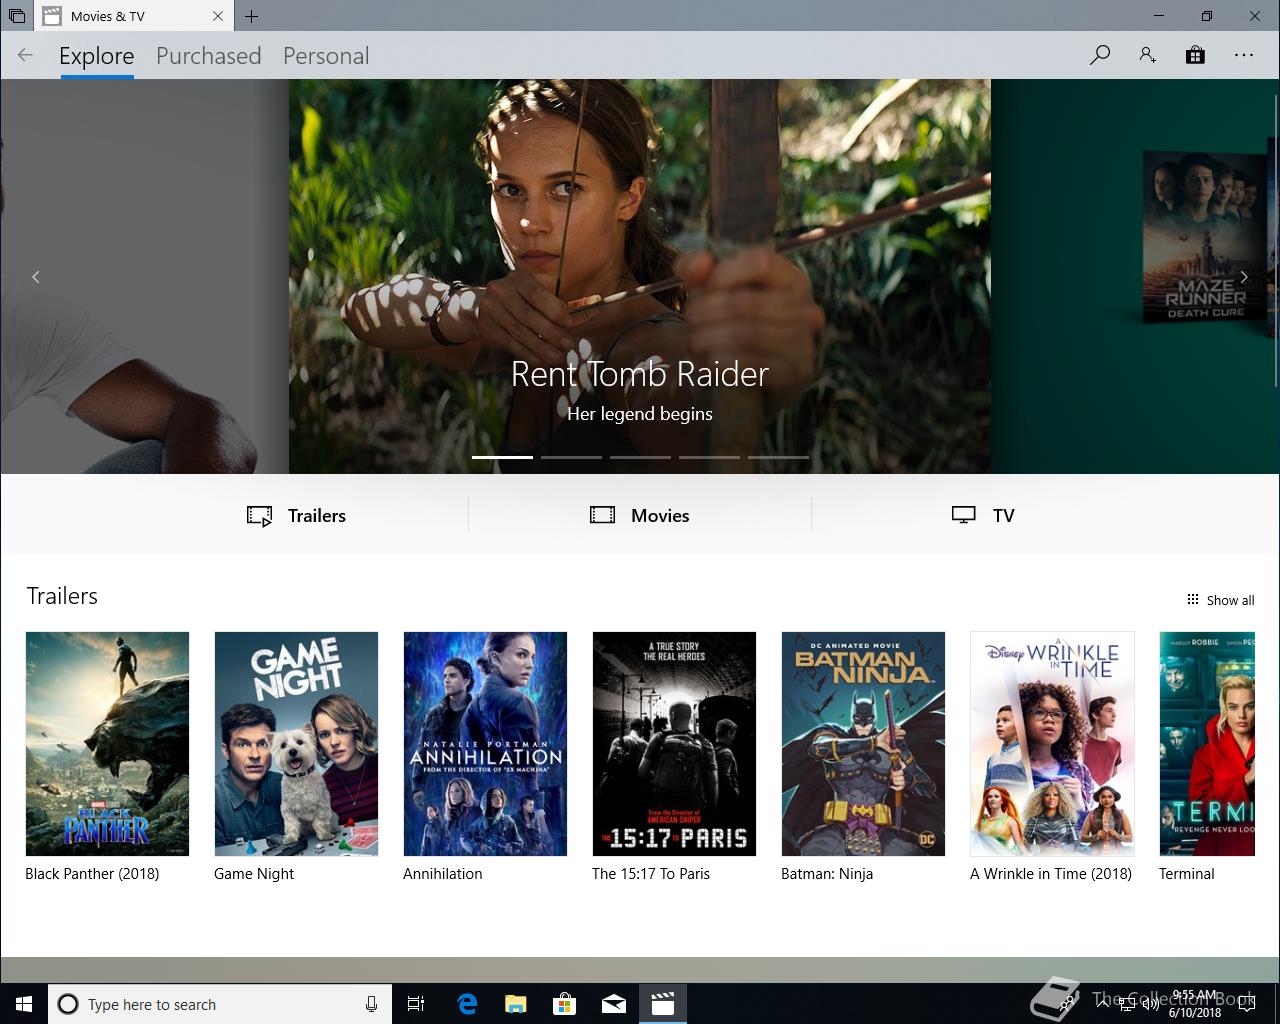Open the Mail app from the taskbar
This screenshot has width=1280, height=1024.
coord(613,1004)
